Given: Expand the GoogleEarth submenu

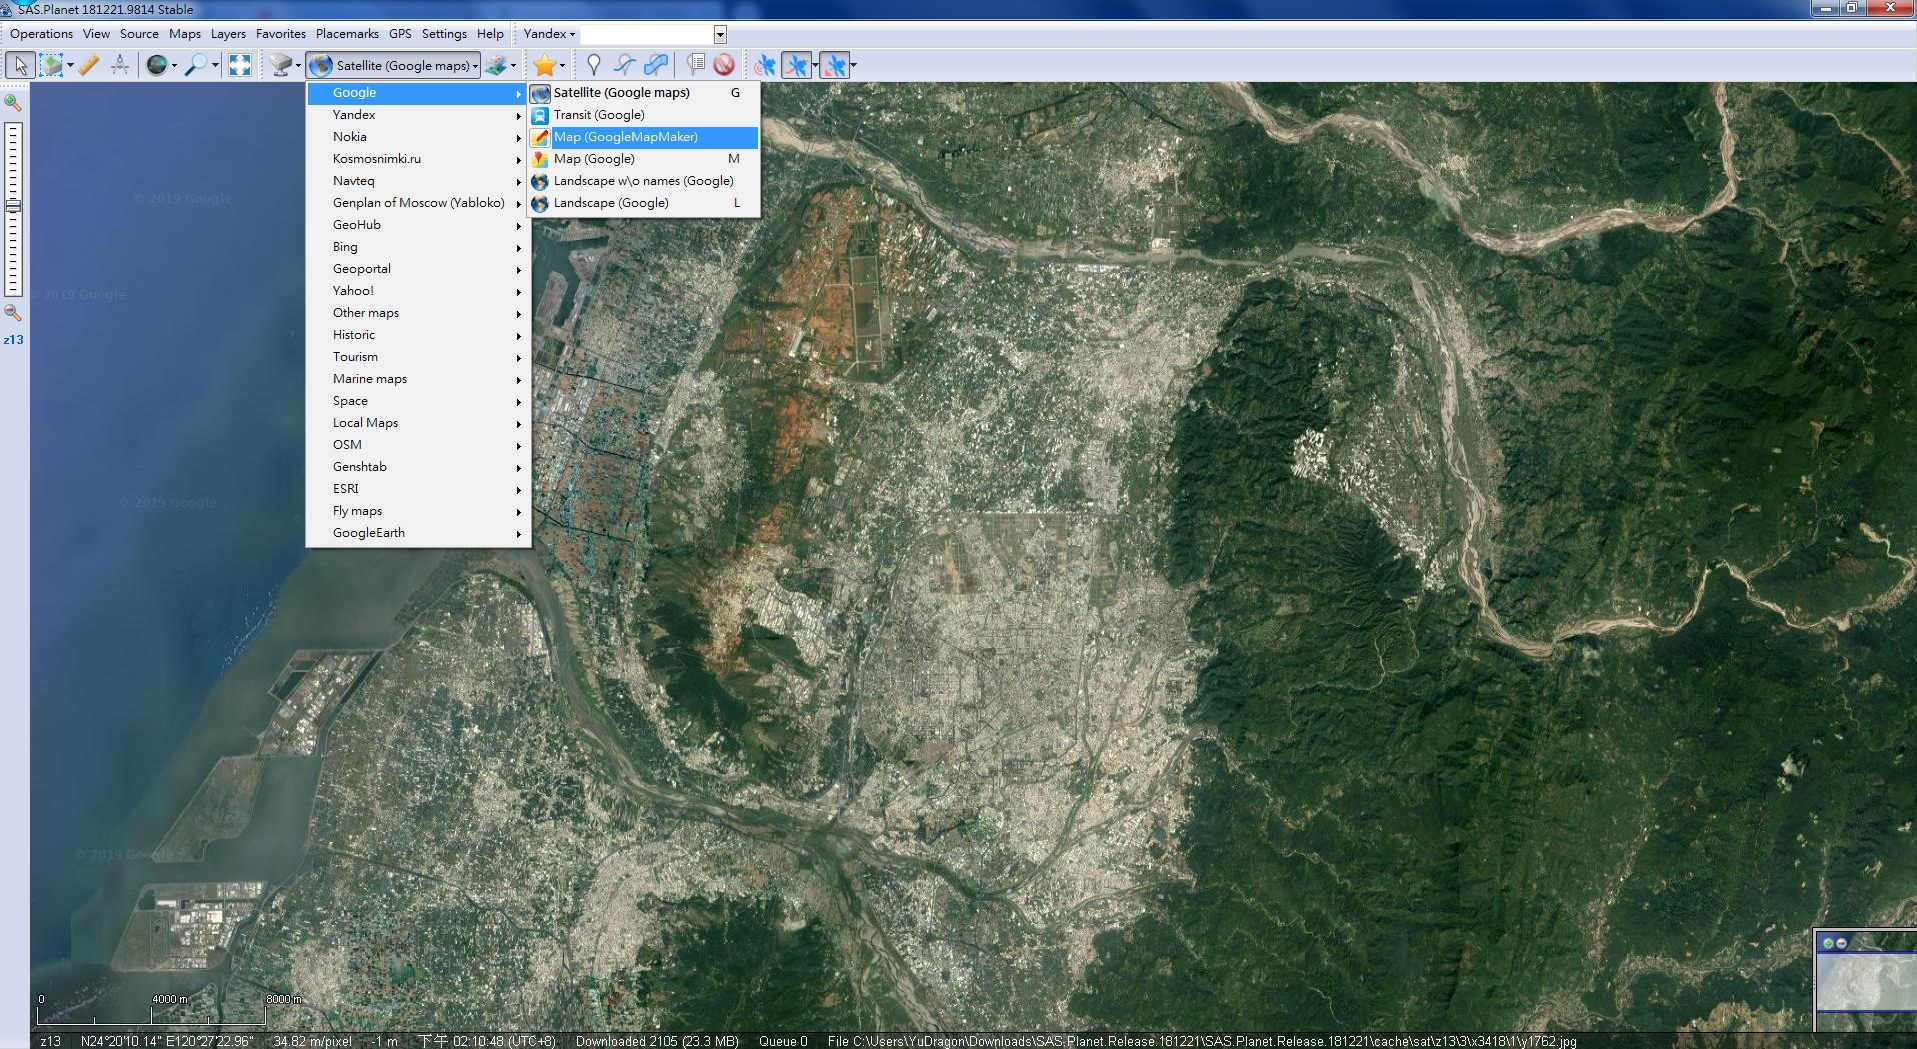Looking at the screenshot, I should click(x=418, y=533).
